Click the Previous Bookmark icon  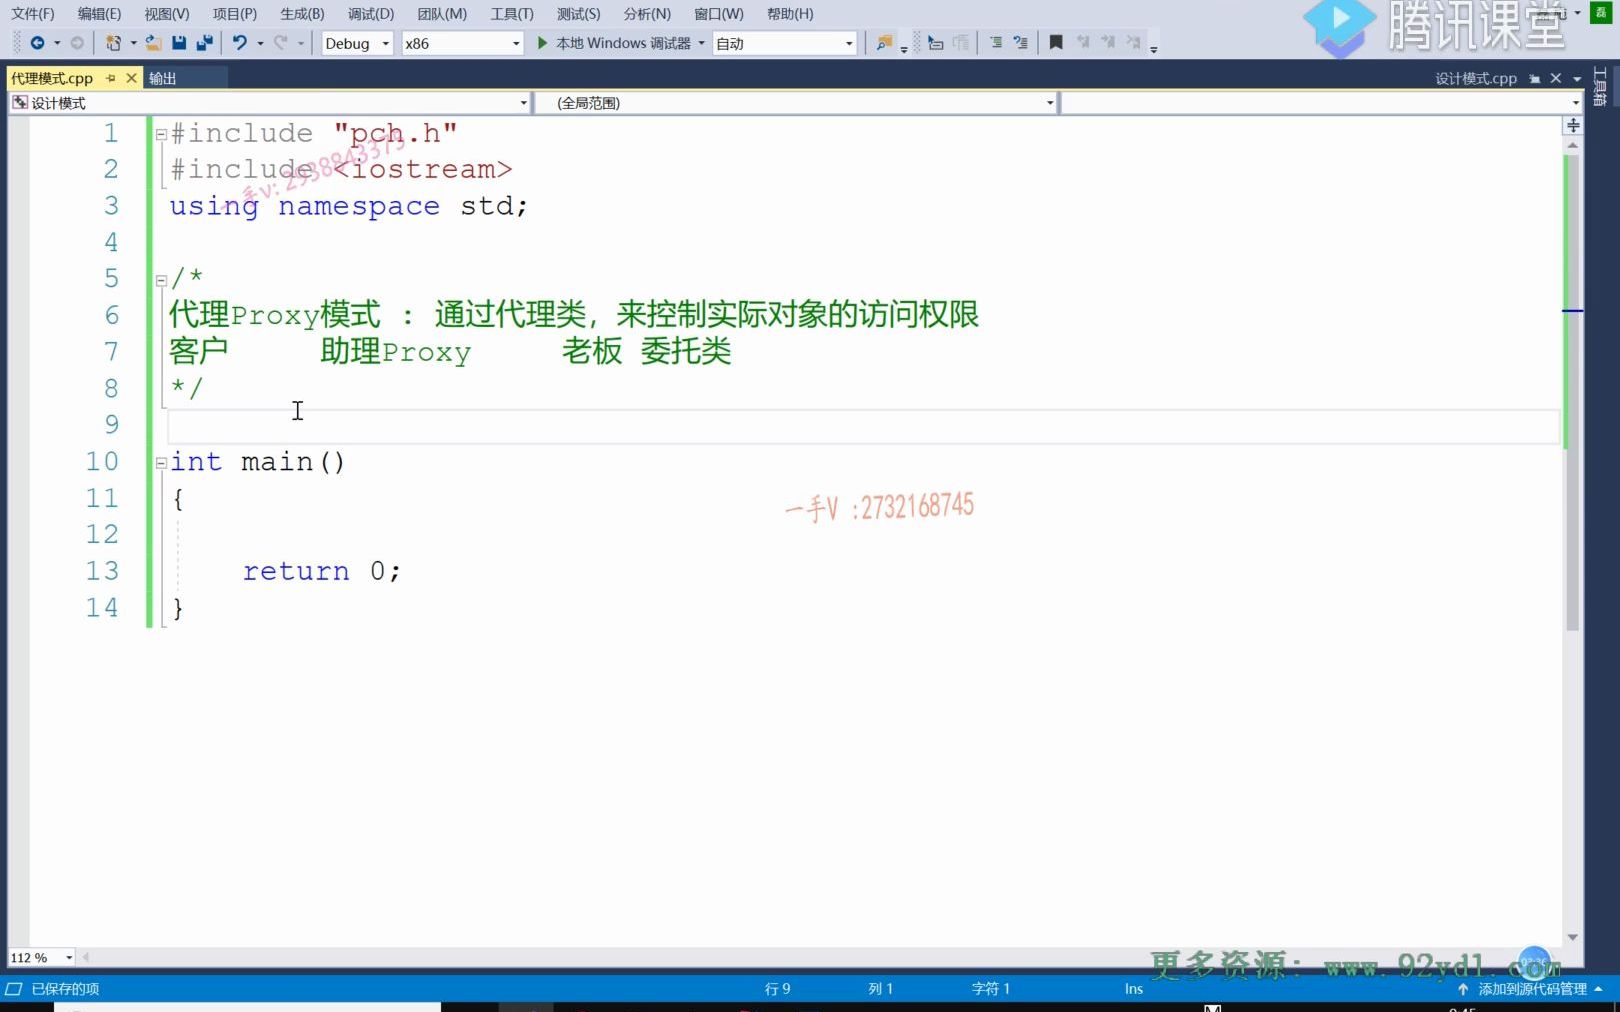point(1082,43)
